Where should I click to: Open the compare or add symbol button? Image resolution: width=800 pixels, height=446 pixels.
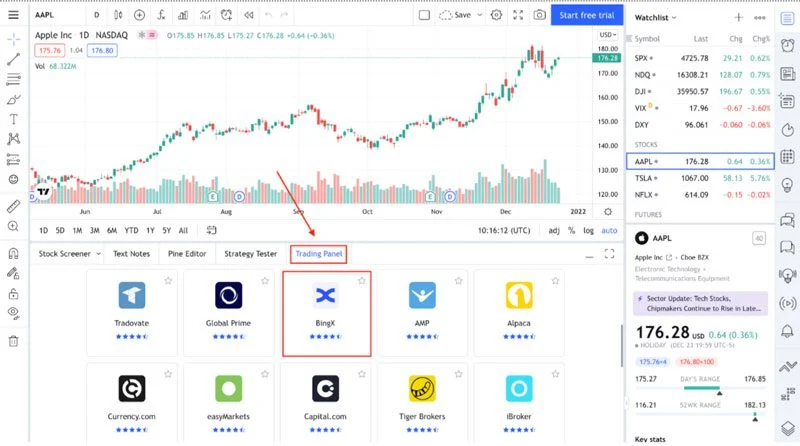(139, 15)
